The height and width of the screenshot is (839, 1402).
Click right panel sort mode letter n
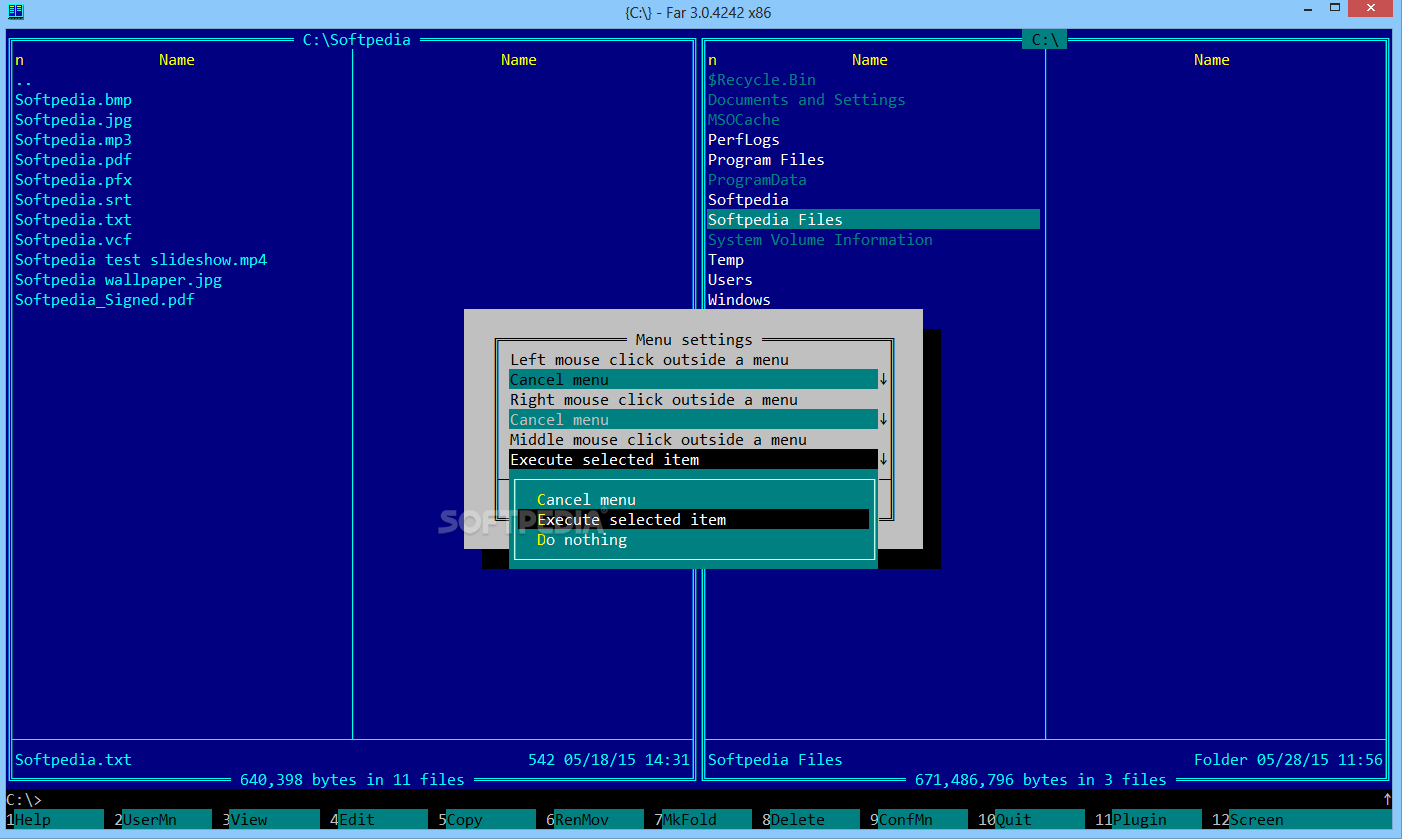point(712,60)
